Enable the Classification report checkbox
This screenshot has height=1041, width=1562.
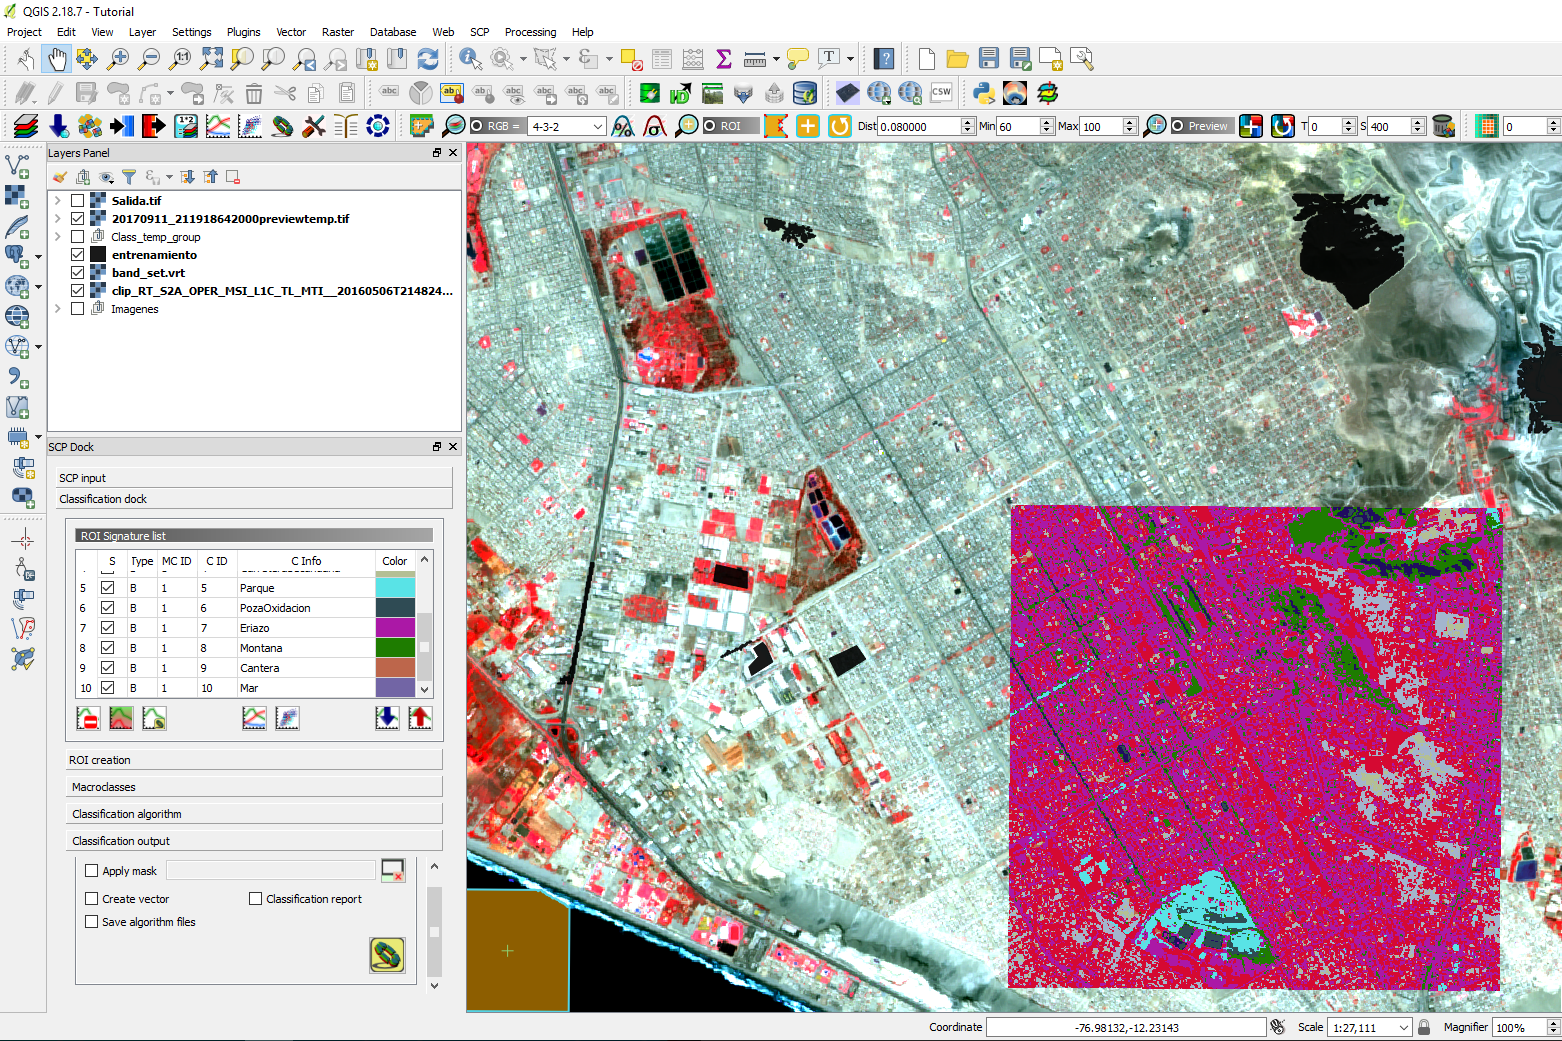point(256,899)
